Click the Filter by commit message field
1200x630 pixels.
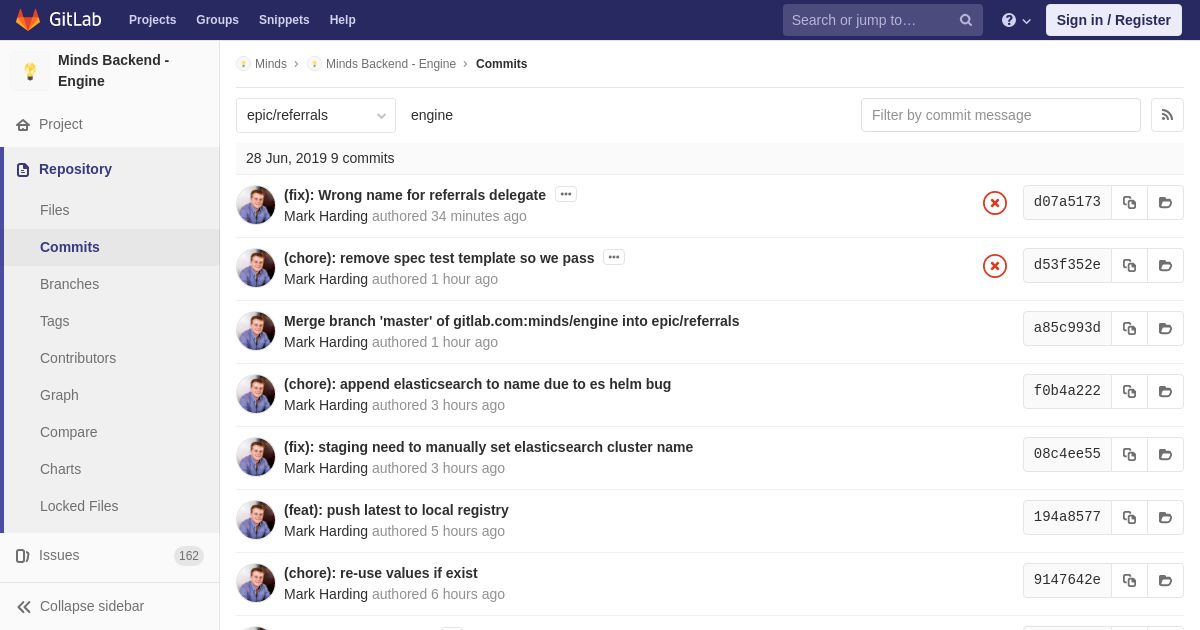(1001, 115)
